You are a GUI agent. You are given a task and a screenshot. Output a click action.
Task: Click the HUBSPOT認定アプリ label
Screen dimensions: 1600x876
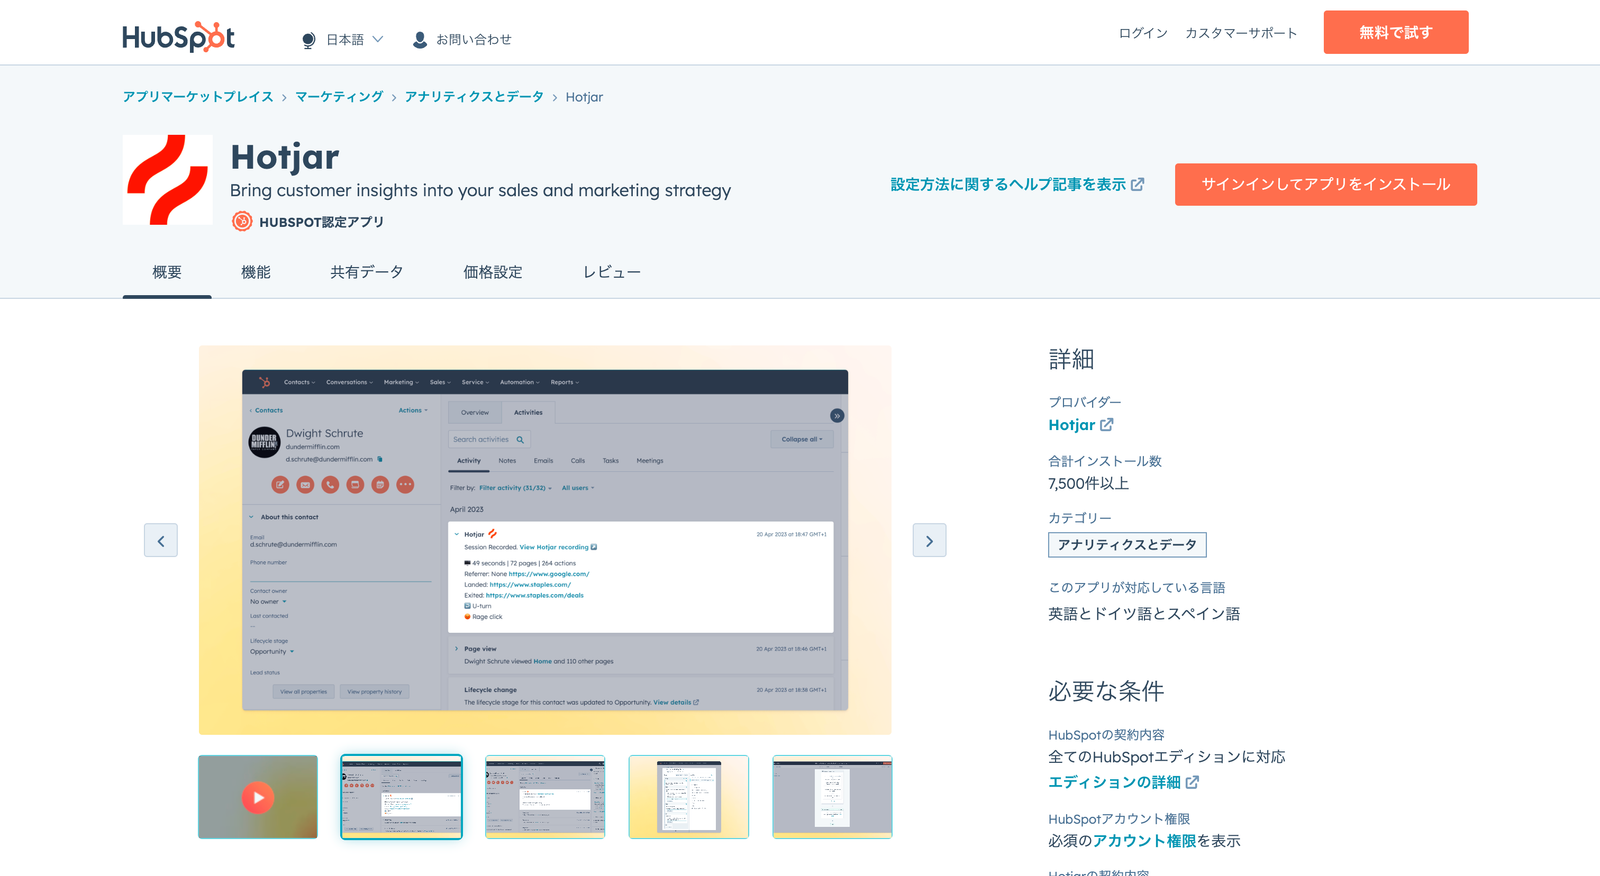[x=321, y=222]
